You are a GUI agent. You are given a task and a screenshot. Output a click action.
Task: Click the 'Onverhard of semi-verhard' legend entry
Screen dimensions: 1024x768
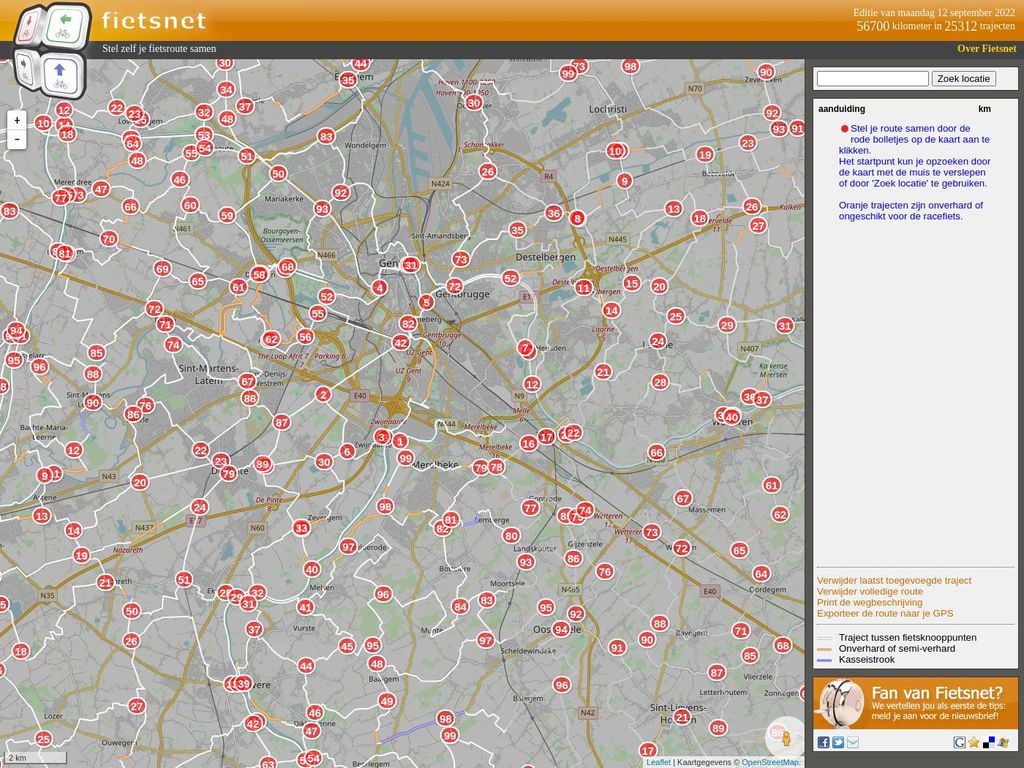897,648
